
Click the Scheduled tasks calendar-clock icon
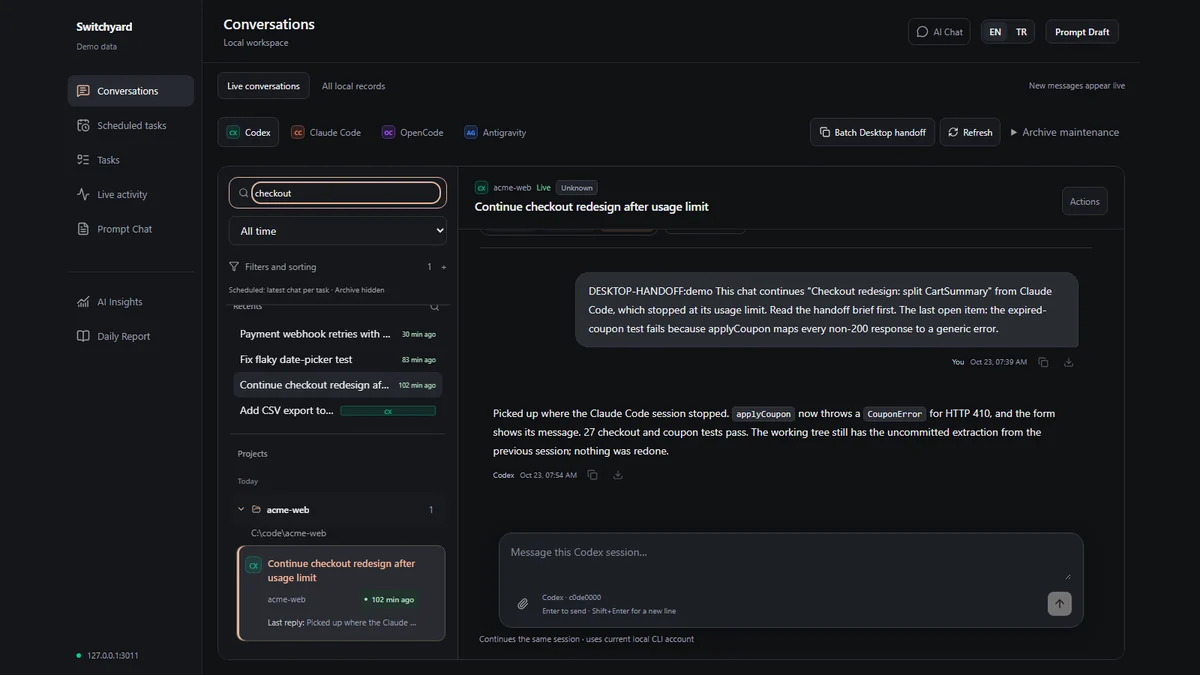(x=83, y=126)
